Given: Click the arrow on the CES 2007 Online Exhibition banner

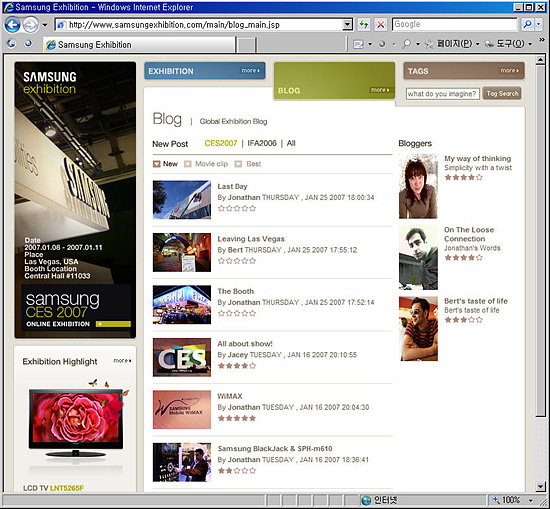Looking at the screenshot, I should [113, 324].
